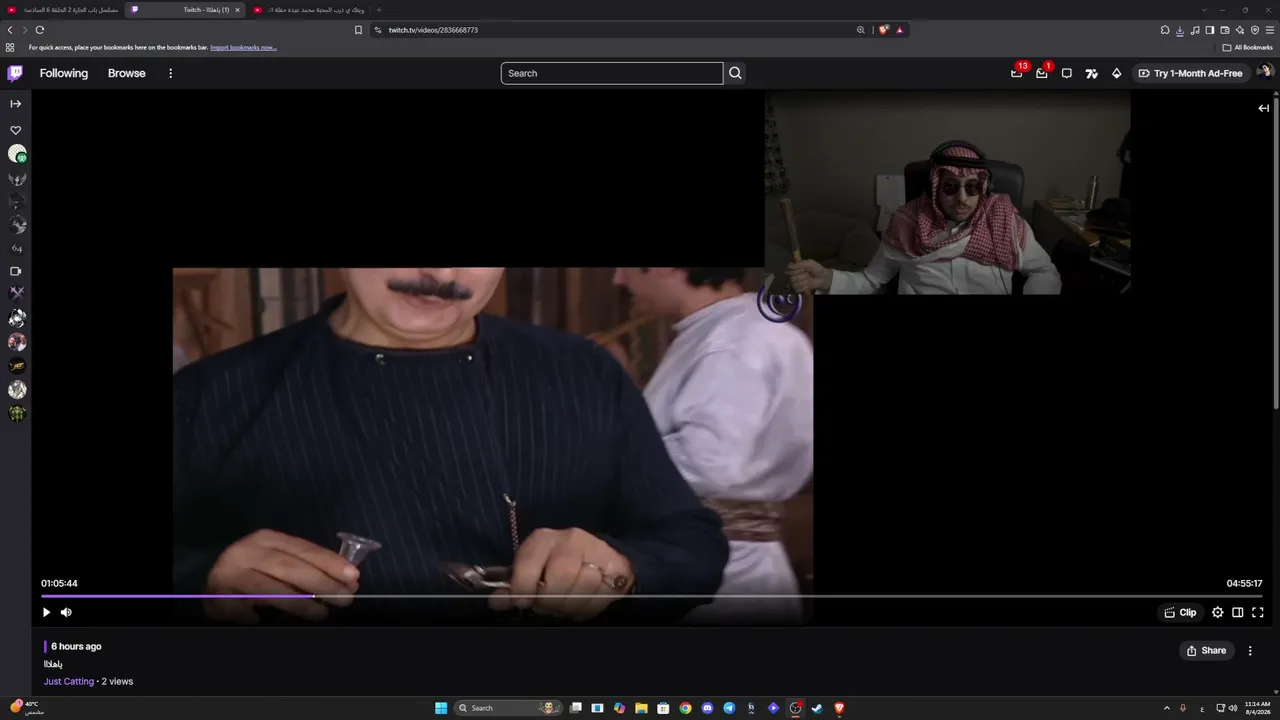Screen dimensions: 1280x720
Task: Expand the left sidebar
Action: click(x=16, y=104)
